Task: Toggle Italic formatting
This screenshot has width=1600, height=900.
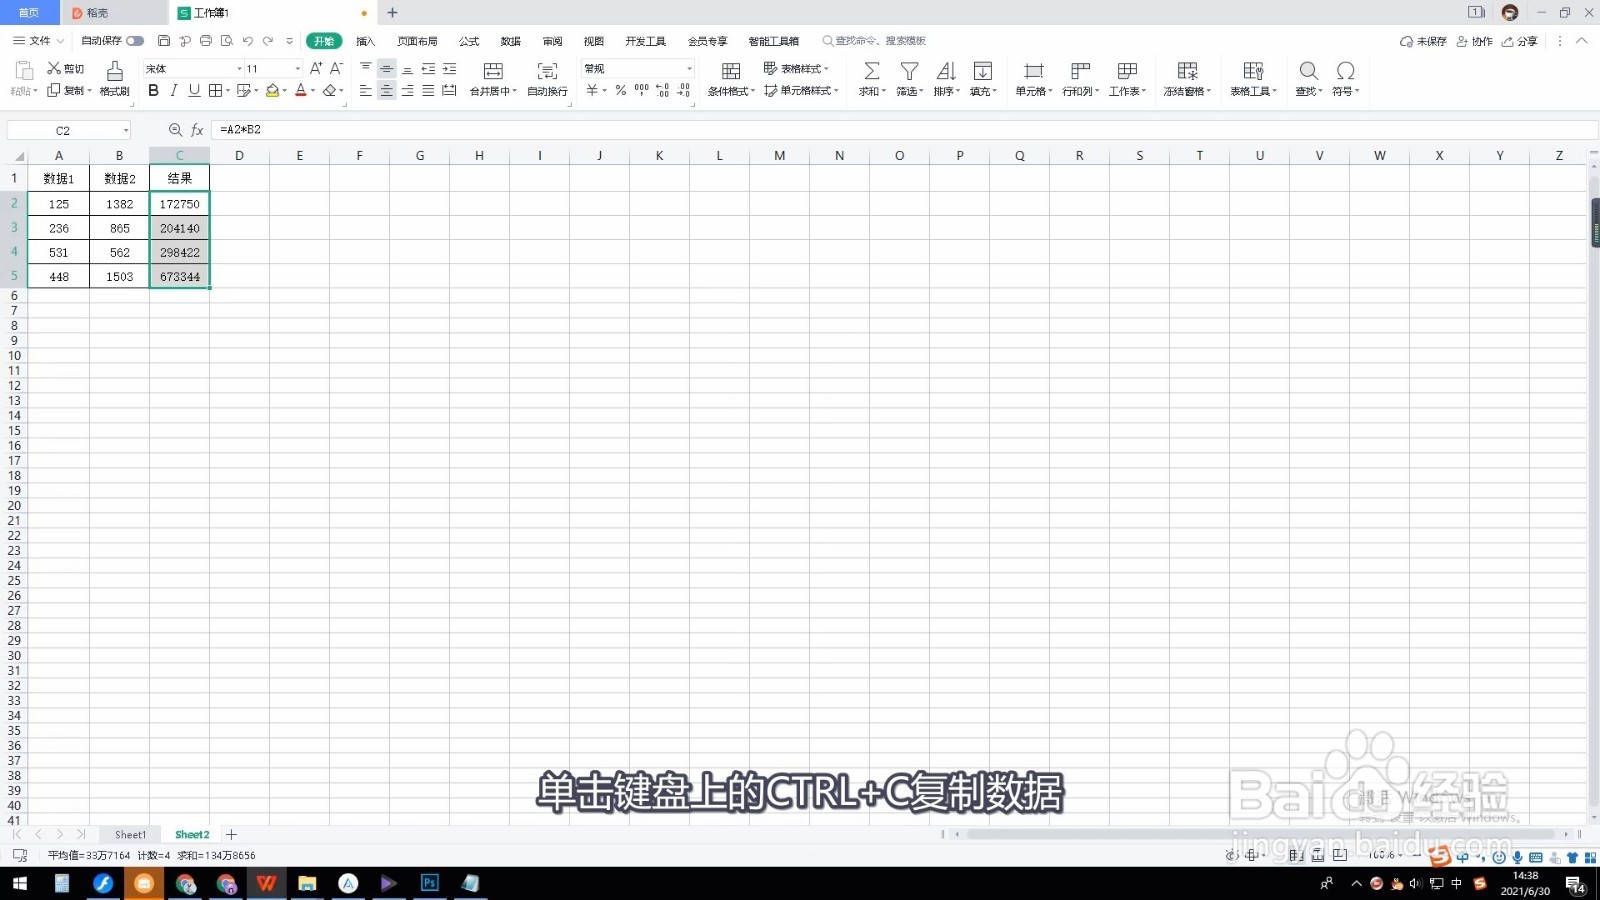Action: [x=174, y=90]
